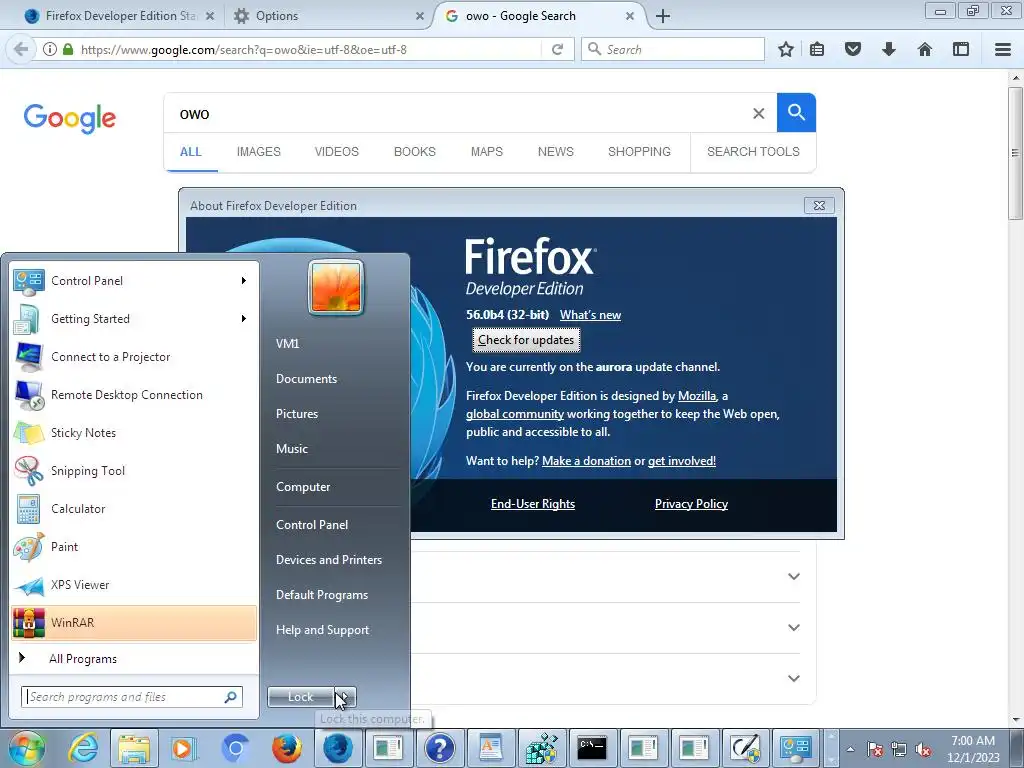The height and width of the screenshot is (768, 1024).
Task: Open Sticky Notes from Start menu
Action: [134, 432]
